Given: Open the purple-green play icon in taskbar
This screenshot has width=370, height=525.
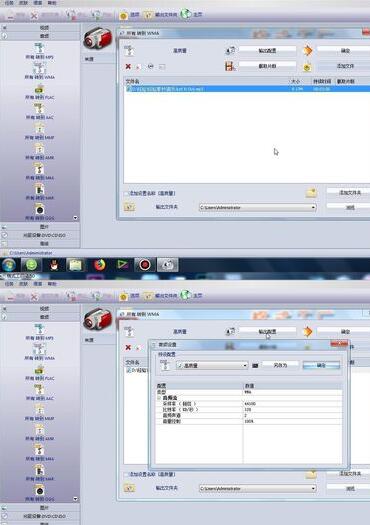Looking at the screenshot, I should click(x=122, y=265).
